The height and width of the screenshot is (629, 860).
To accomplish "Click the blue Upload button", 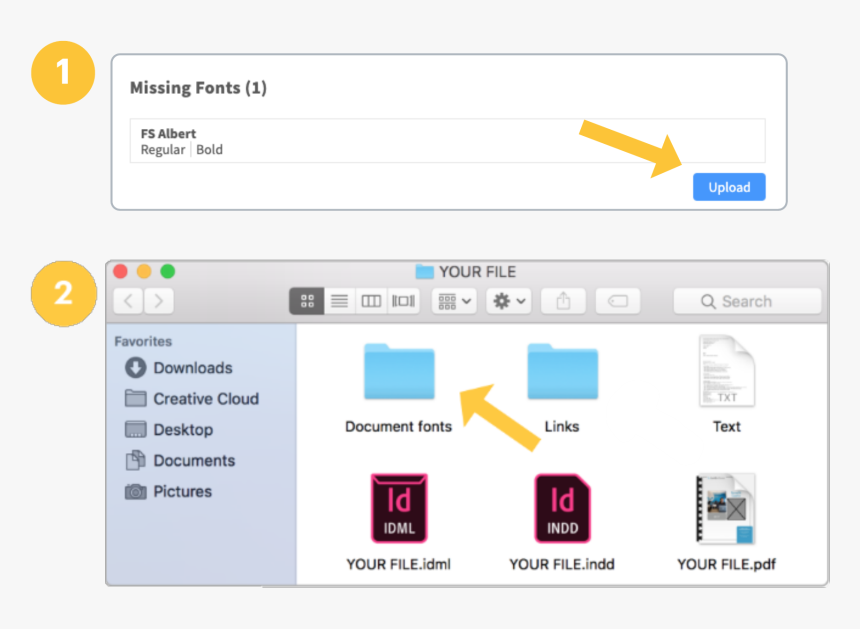I will [729, 187].
